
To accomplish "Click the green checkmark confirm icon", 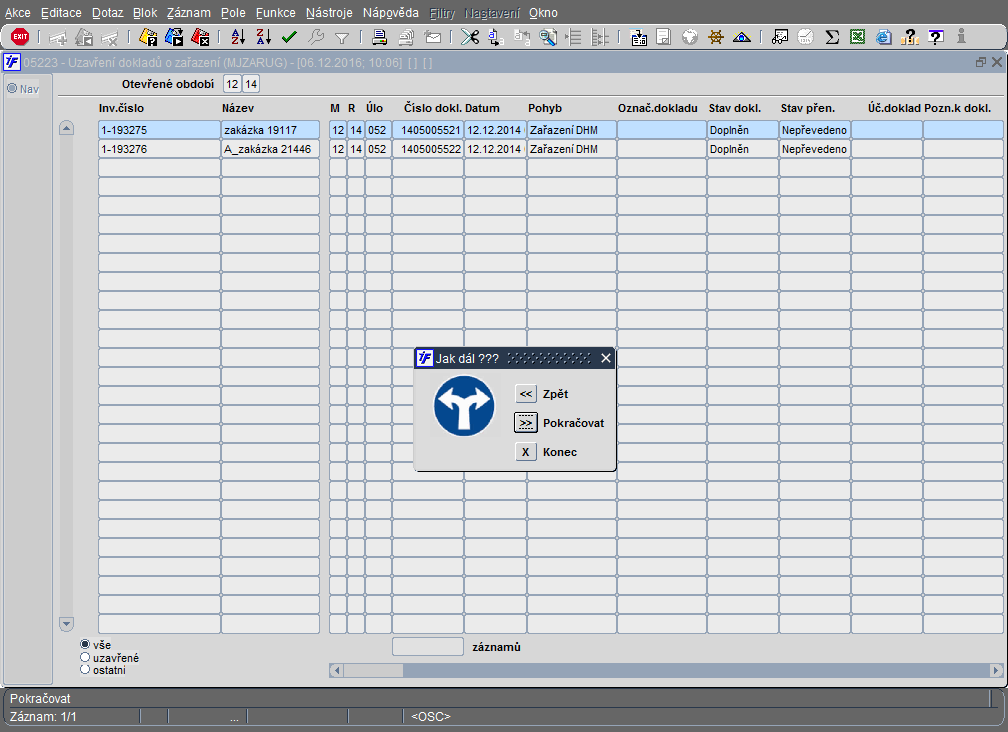I will (x=289, y=37).
